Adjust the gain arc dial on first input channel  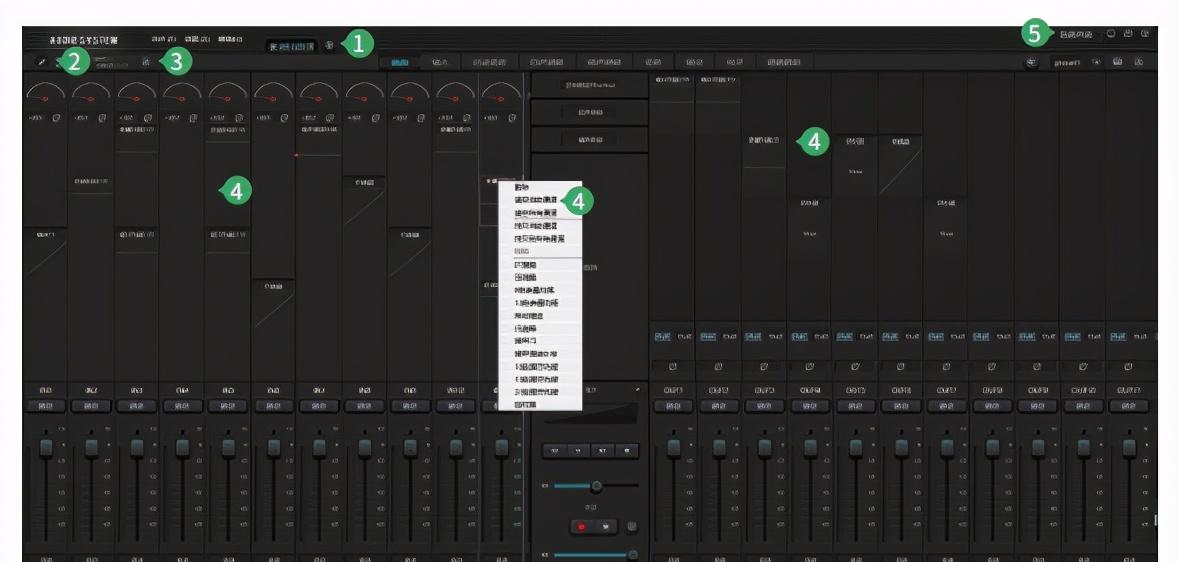[45, 92]
